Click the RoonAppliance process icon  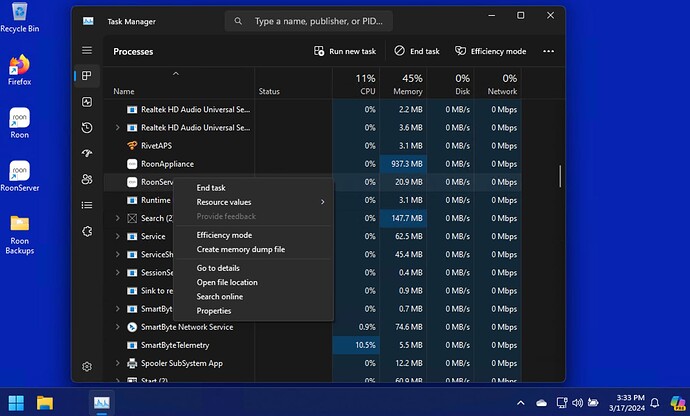[132, 164]
